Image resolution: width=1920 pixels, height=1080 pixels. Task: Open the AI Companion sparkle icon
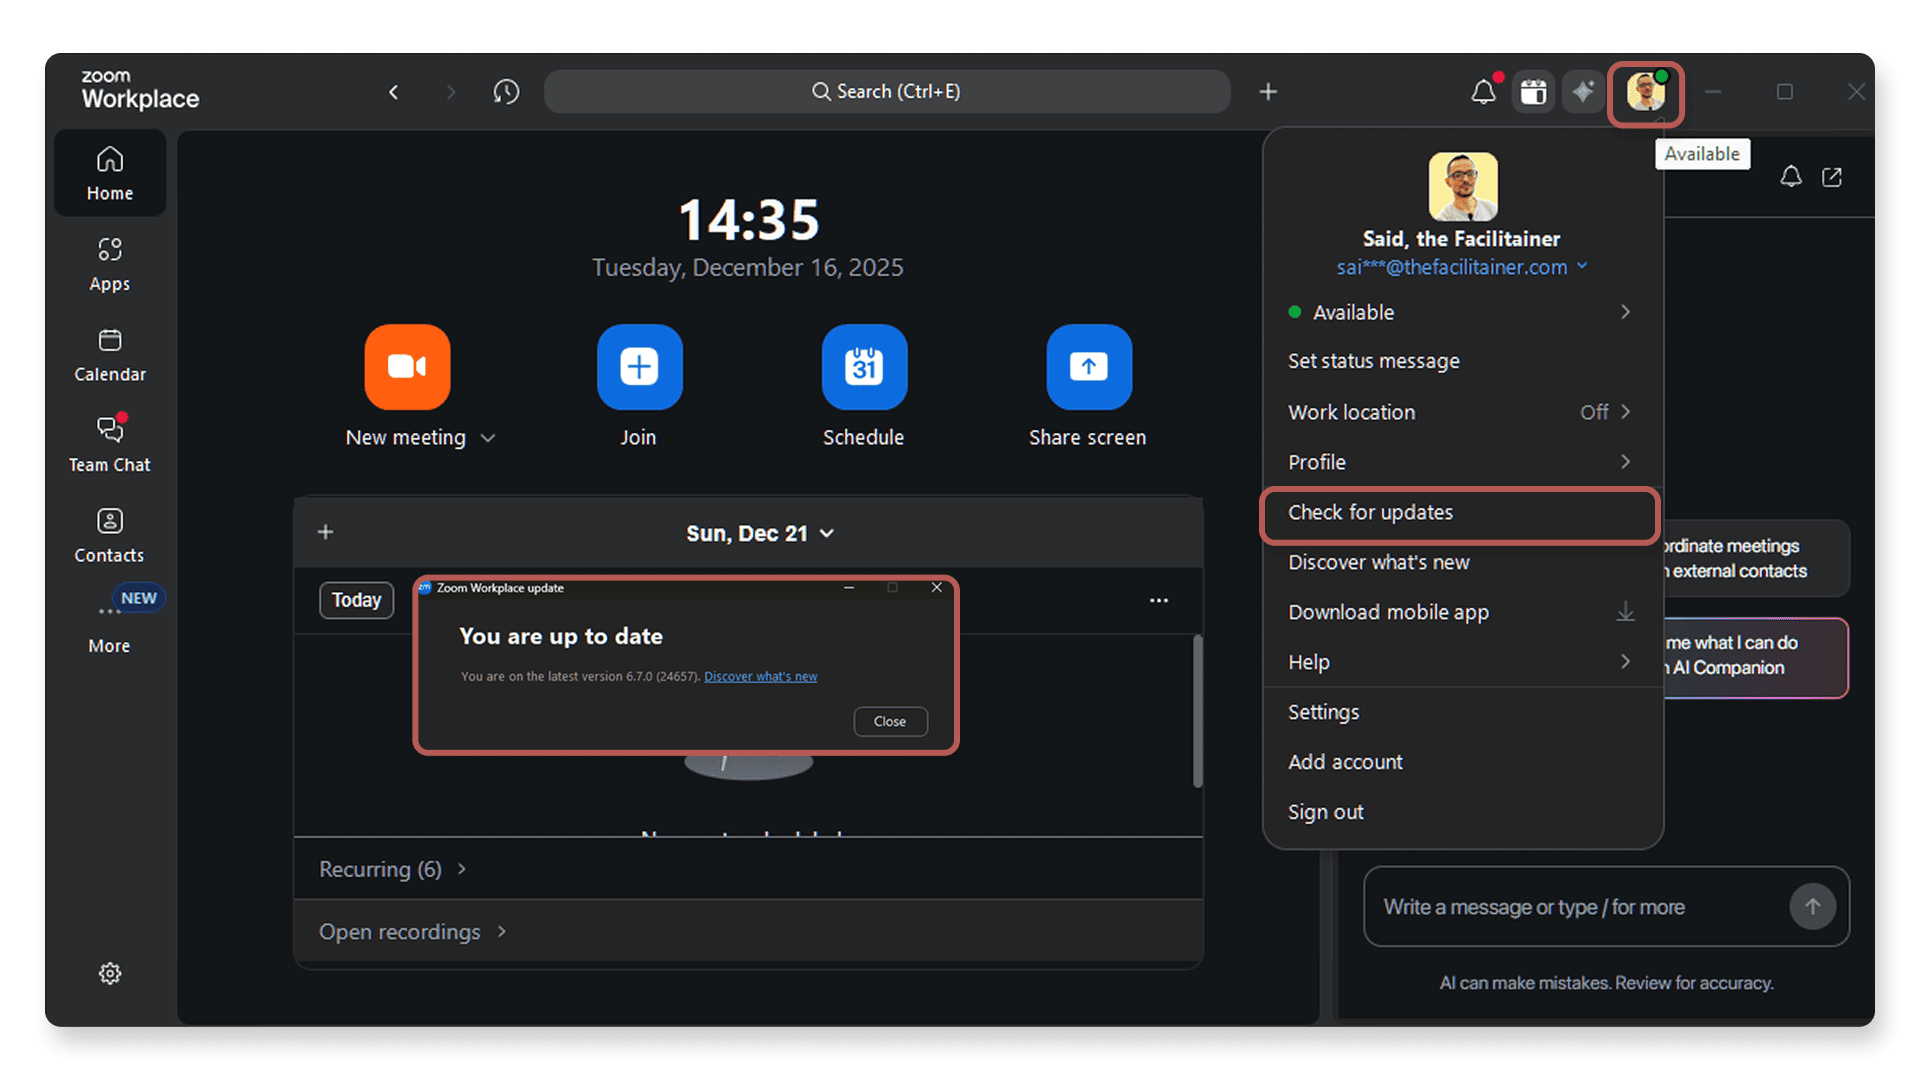tap(1582, 92)
